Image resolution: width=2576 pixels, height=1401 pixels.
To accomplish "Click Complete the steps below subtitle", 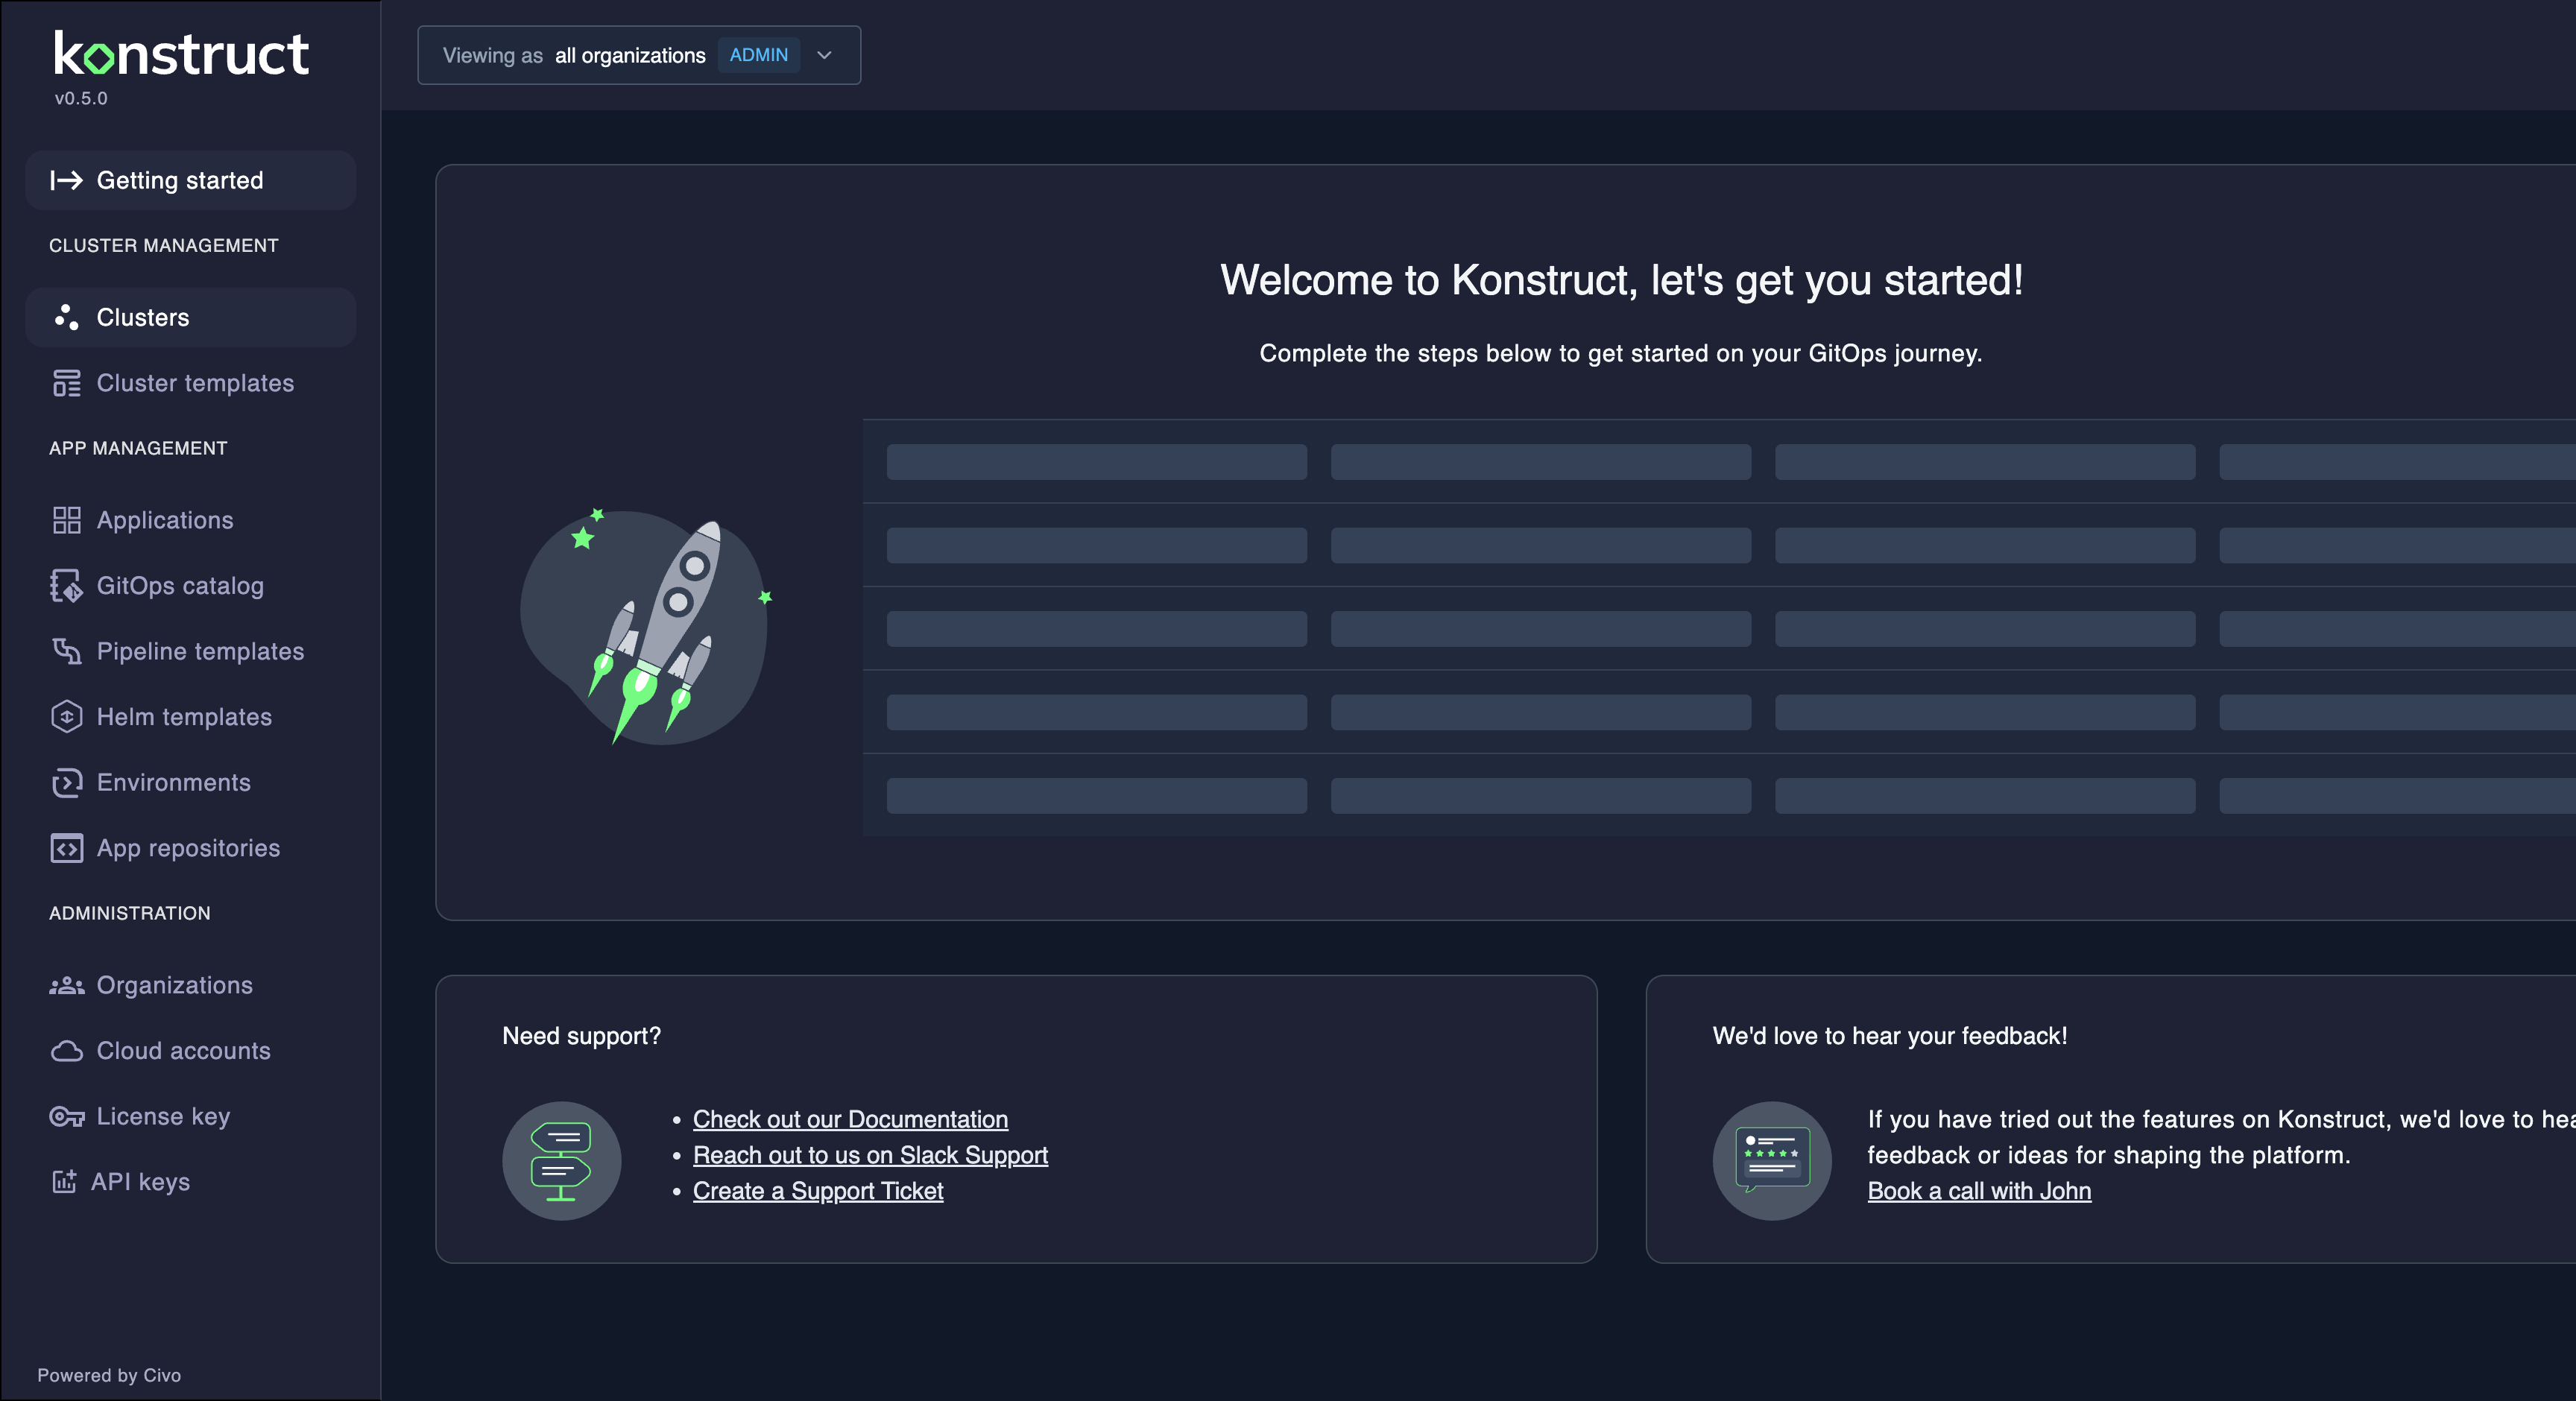I will coord(1621,353).
